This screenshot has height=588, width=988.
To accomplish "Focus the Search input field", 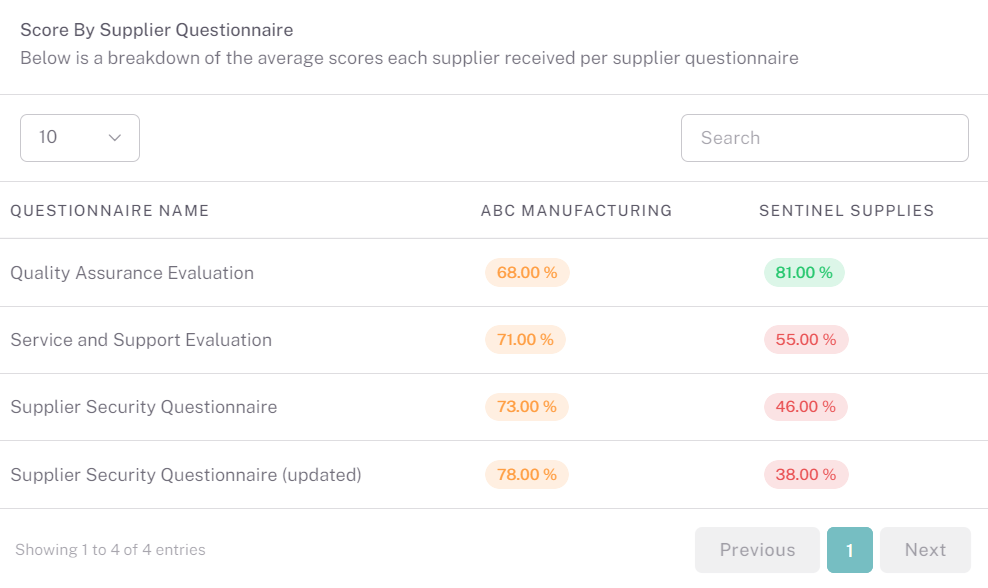I will click(824, 137).
